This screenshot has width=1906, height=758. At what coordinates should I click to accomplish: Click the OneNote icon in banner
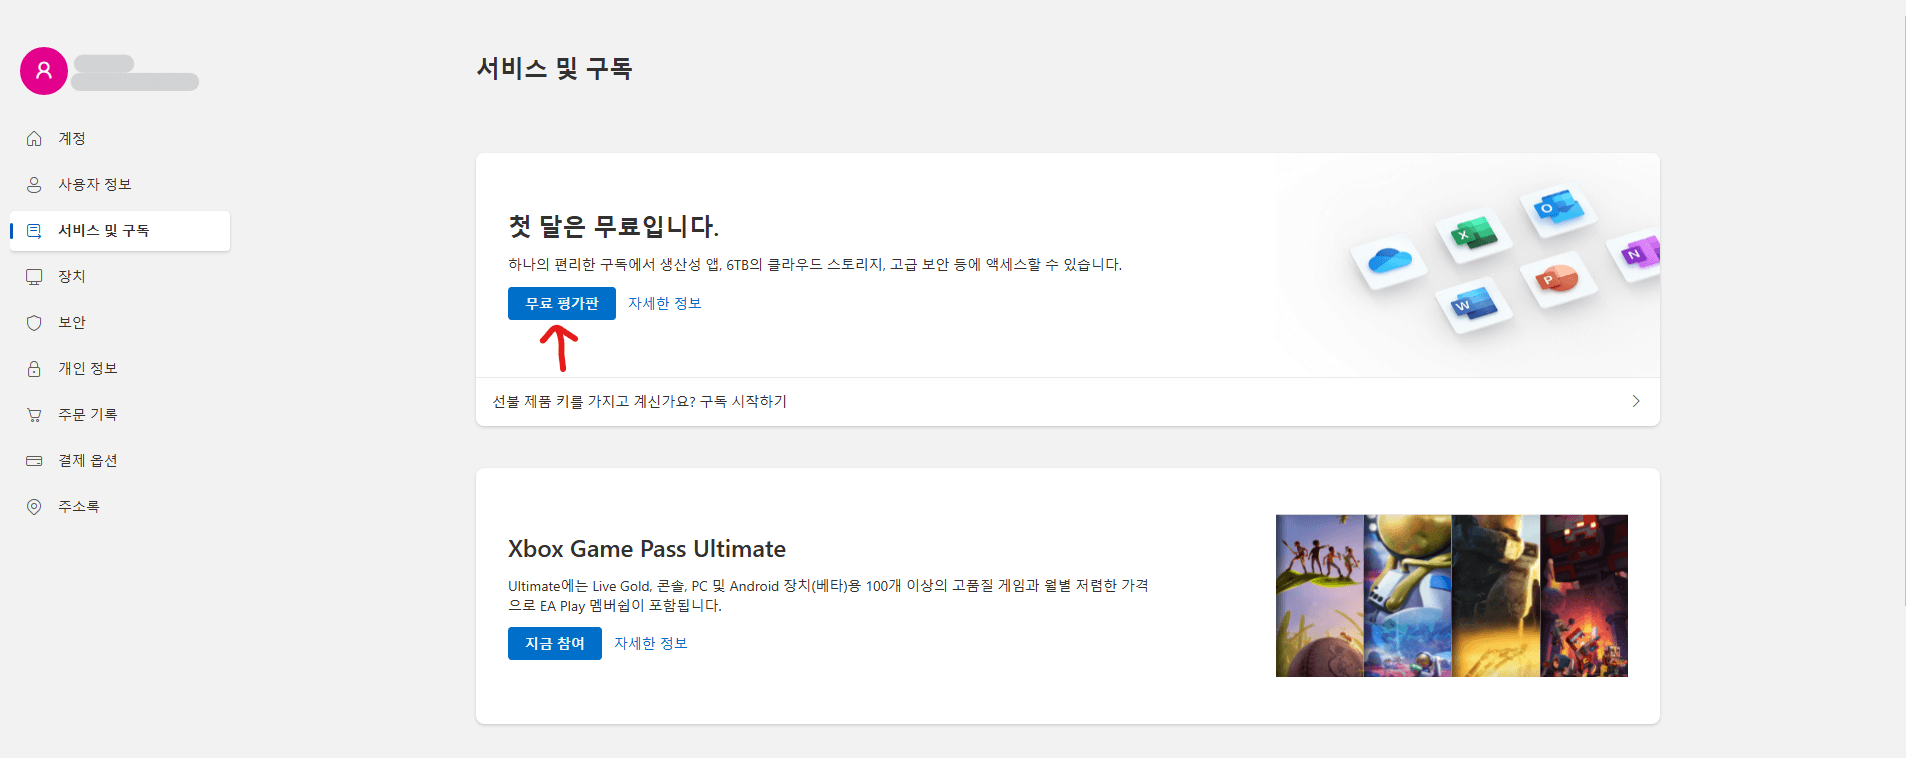point(1640,252)
